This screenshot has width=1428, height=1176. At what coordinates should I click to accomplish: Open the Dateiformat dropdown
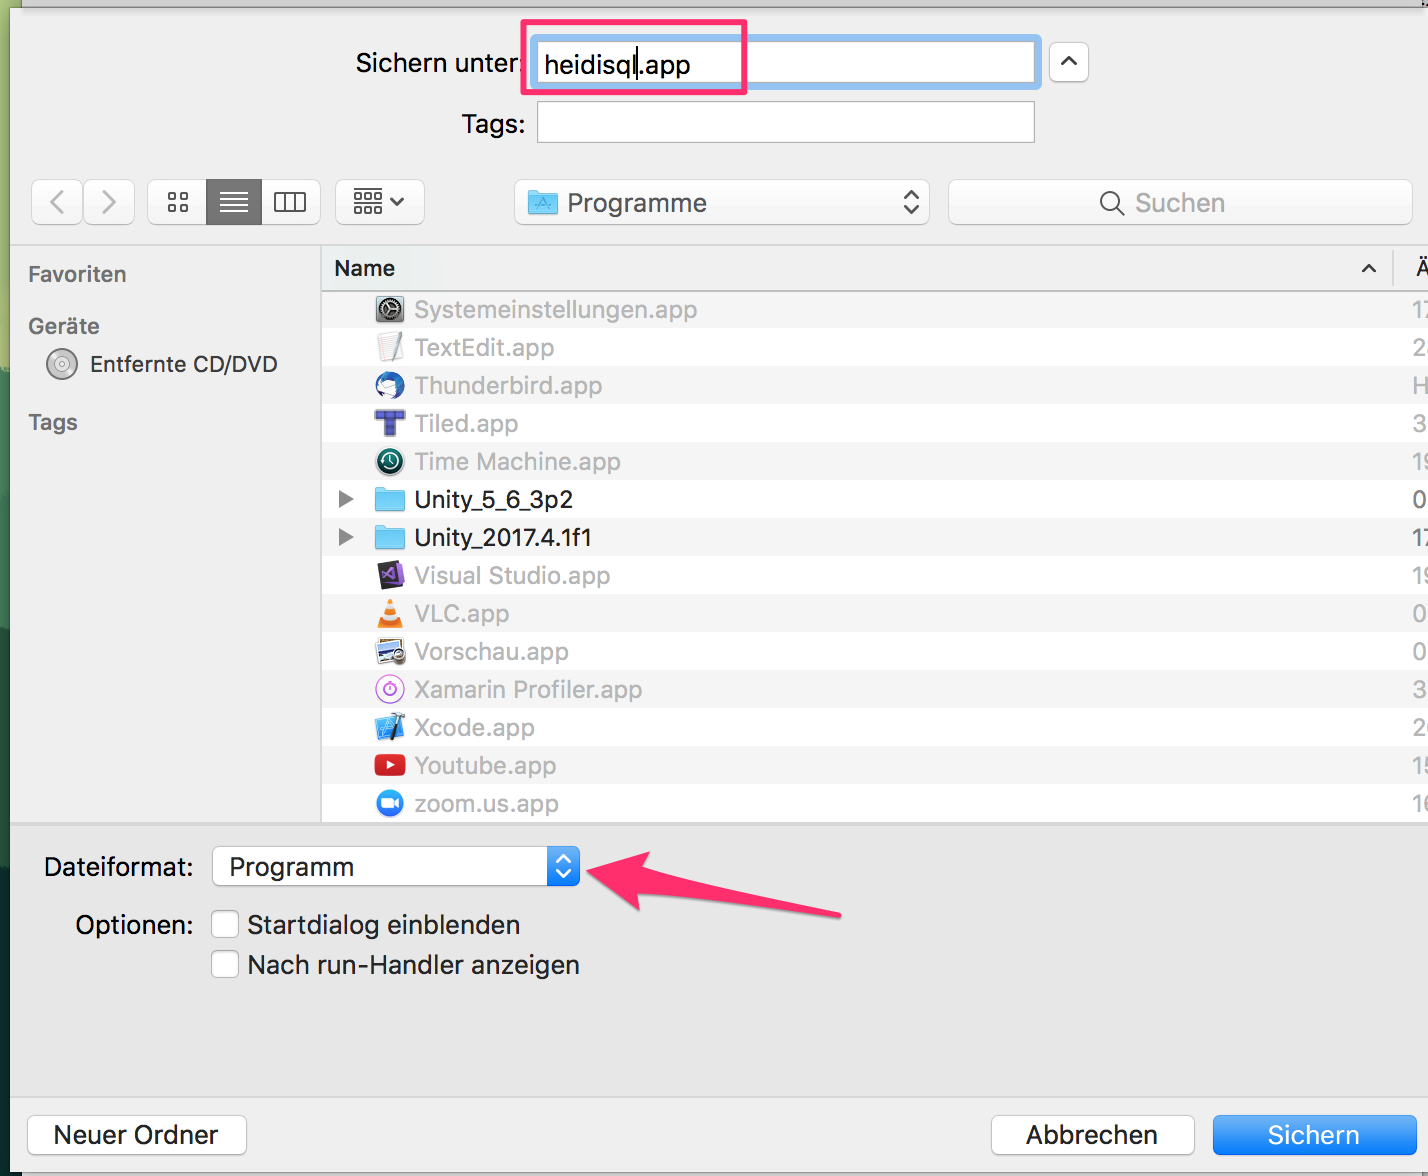pyautogui.click(x=563, y=866)
